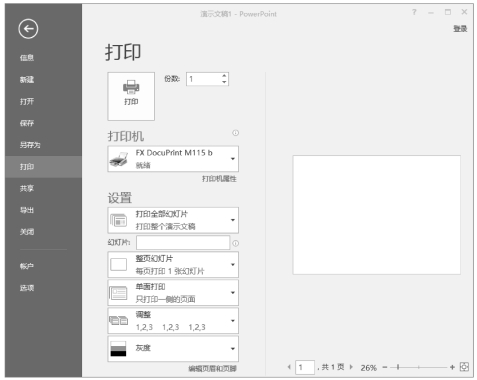Click the info icon next to 幻灯片 field
Viewport: 477px width, 380px height.
(235, 243)
